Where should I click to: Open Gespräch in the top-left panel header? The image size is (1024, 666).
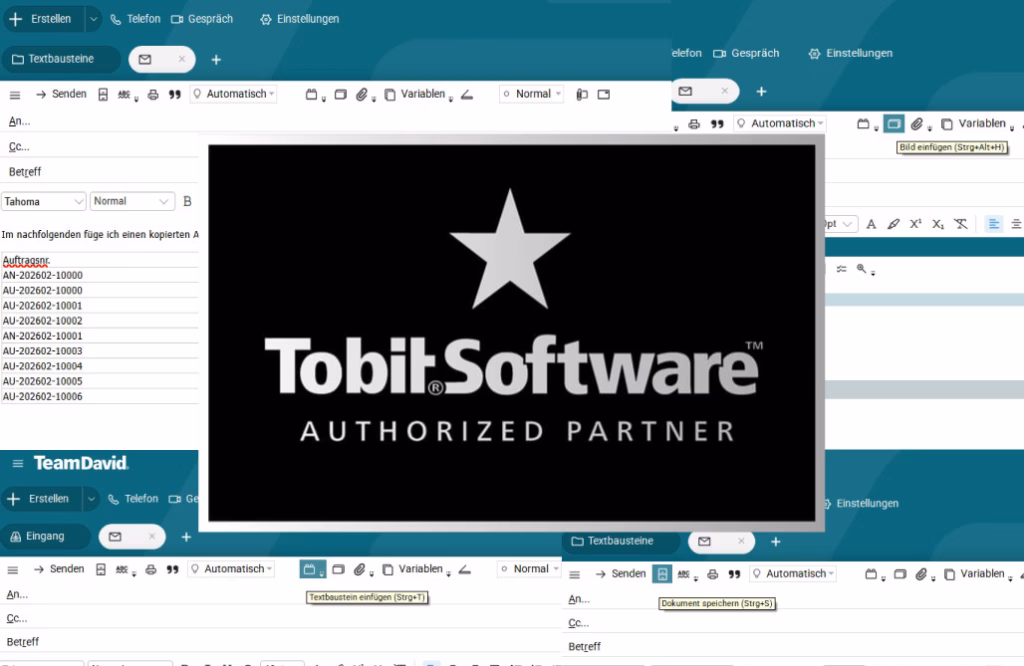pos(202,19)
